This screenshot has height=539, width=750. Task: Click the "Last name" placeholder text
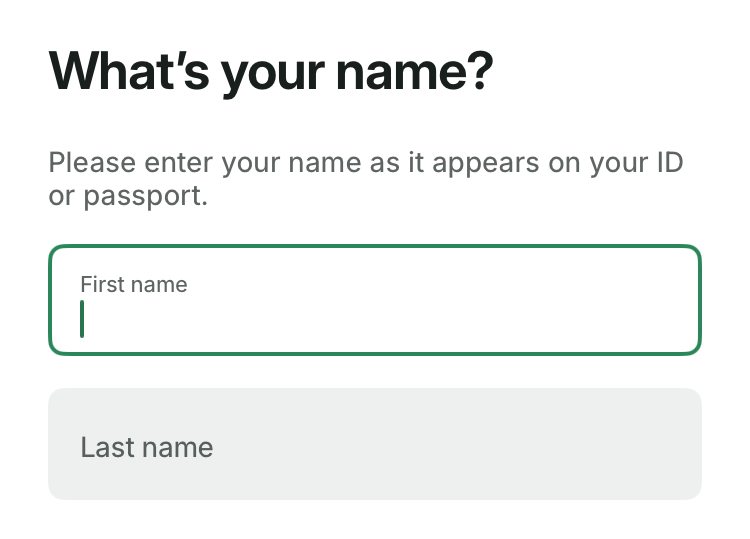pos(147,446)
